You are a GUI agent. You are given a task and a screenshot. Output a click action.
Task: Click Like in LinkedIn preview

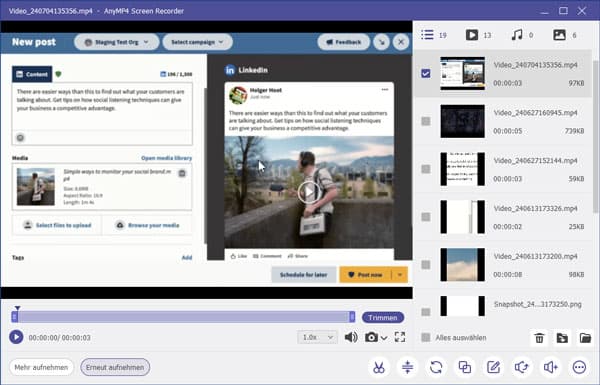point(239,256)
